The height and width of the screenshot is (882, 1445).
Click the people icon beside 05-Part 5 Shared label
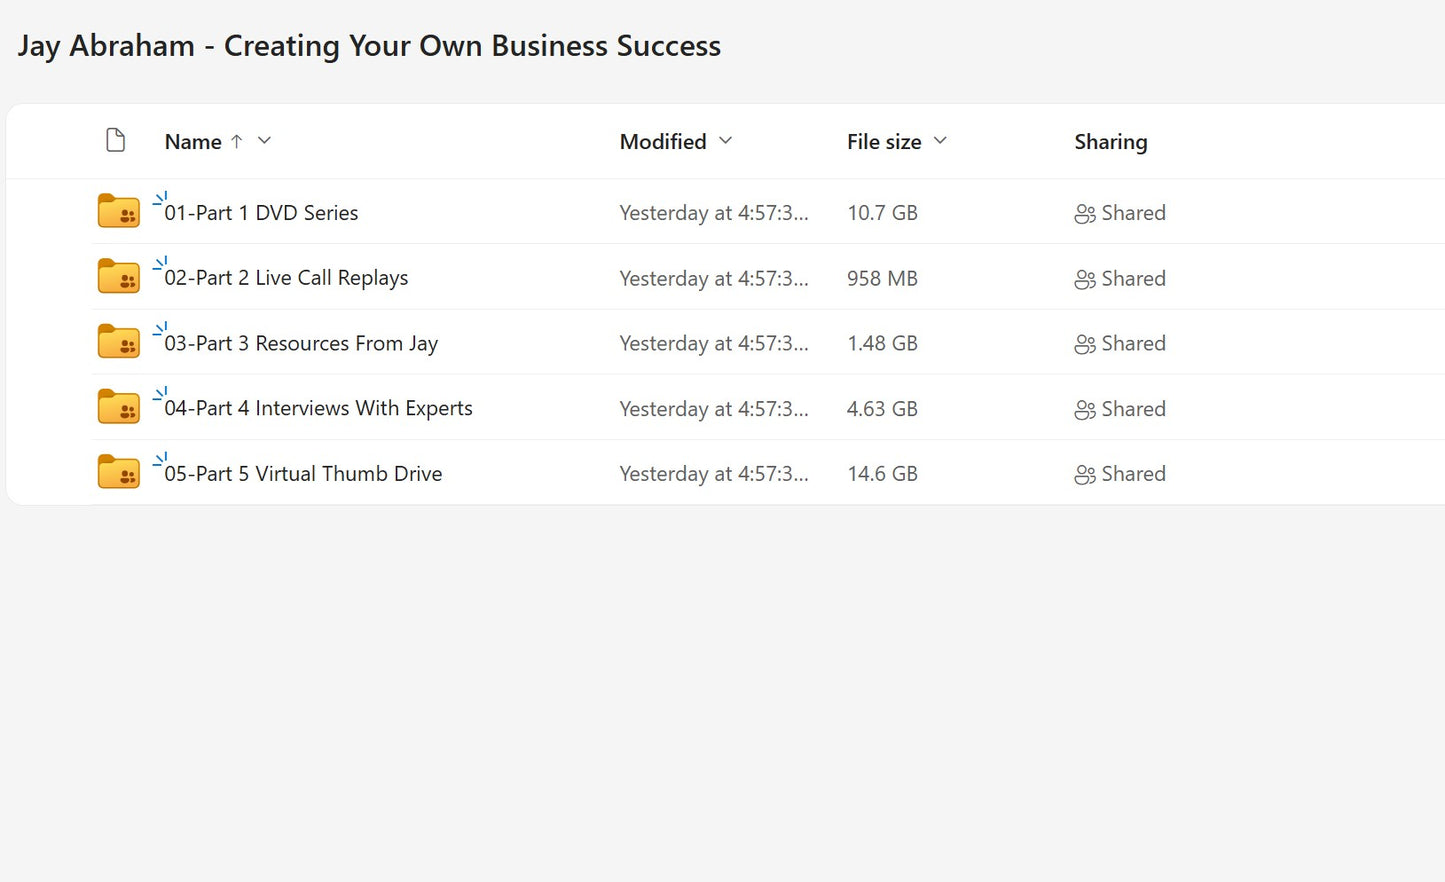[1085, 474]
